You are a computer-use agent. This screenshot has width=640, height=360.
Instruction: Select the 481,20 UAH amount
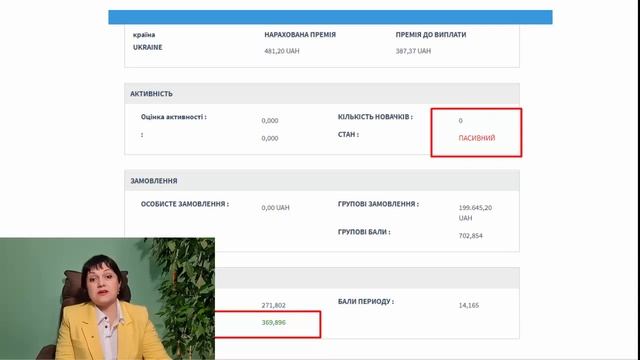click(282, 51)
